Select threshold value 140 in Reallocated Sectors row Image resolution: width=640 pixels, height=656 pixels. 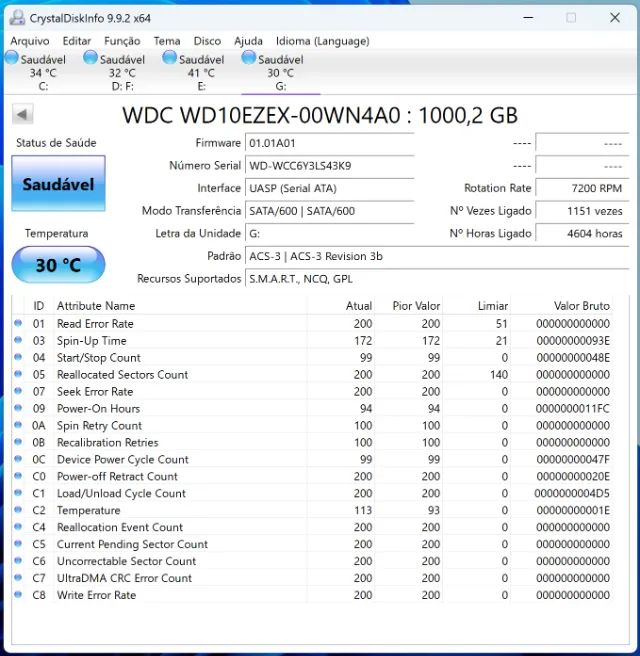click(x=499, y=374)
